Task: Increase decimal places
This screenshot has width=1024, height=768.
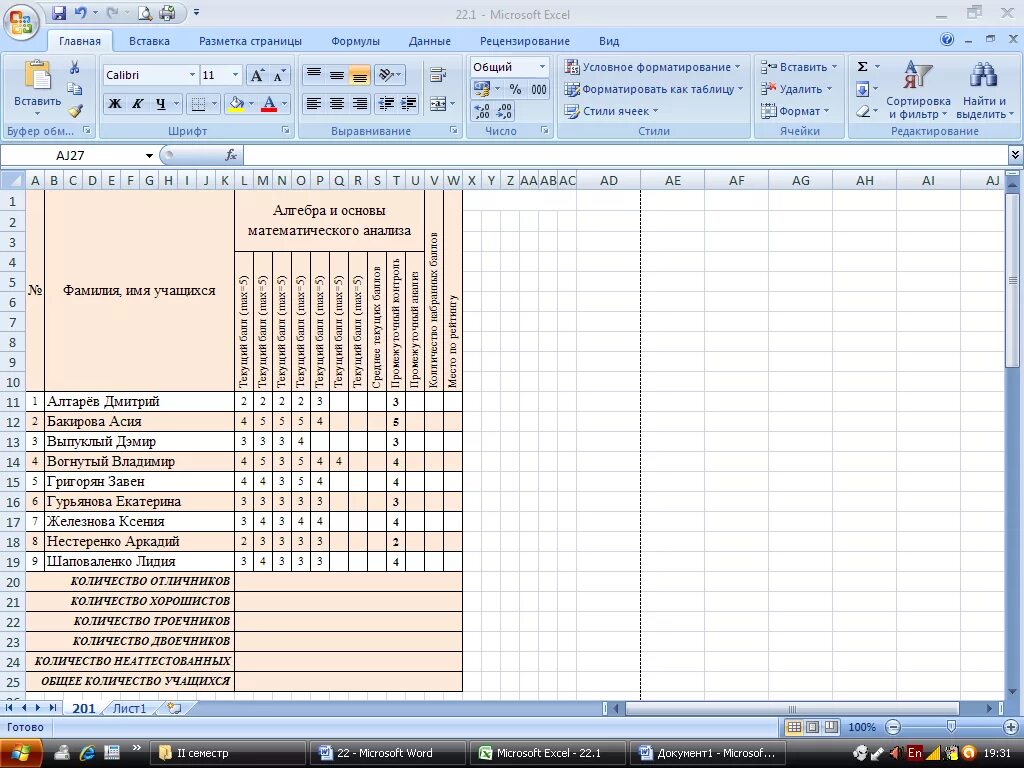Action: 481,112
